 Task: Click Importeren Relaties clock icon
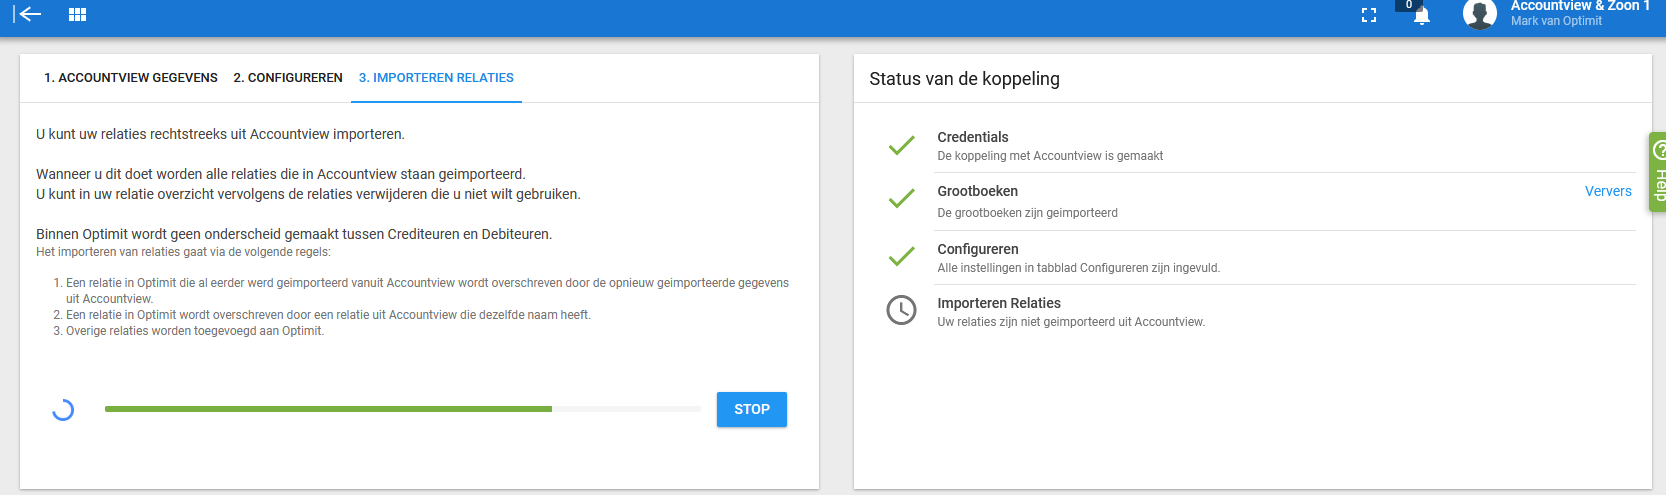tap(902, 310)
